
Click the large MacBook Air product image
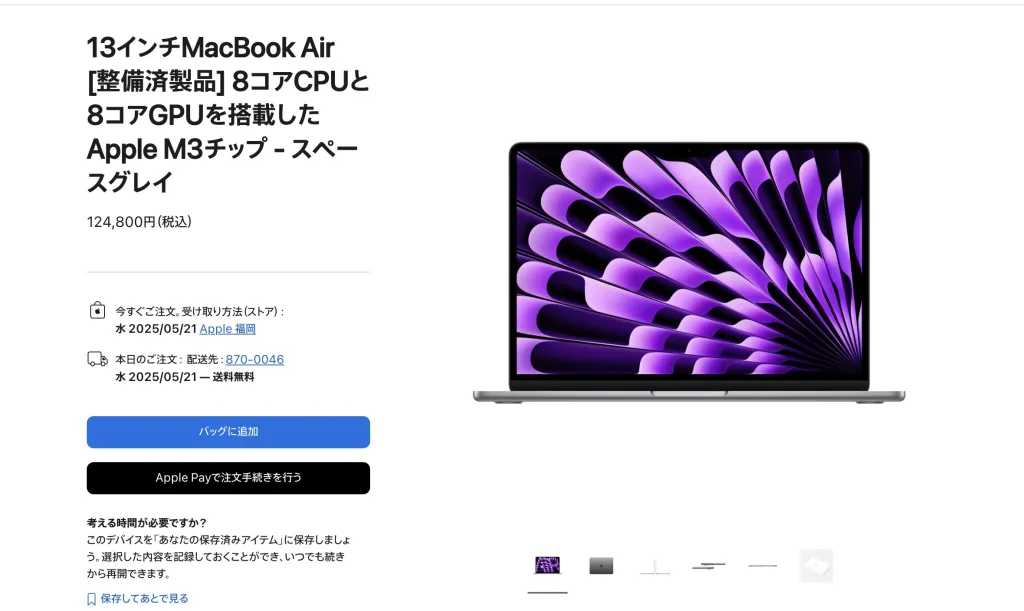point(689,273)
